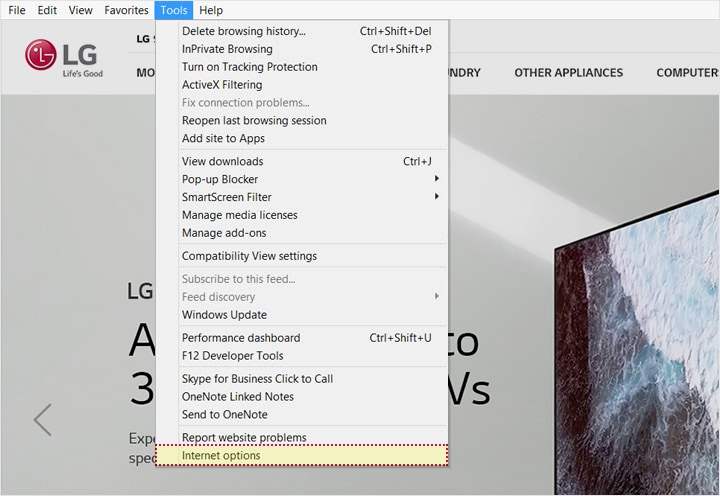
Task: Open Compatibility View settings
Action: pyautogui.click(x=249, y=256)
